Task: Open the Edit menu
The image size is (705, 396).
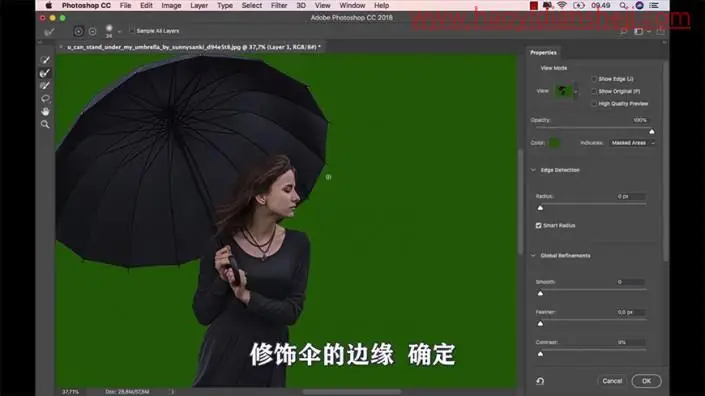Action: 146,5
